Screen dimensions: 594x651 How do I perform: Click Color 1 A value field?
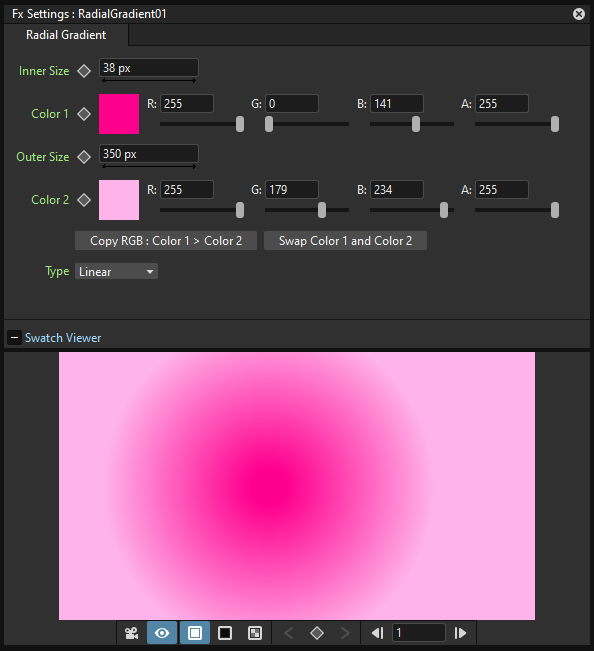coord(502,103)
